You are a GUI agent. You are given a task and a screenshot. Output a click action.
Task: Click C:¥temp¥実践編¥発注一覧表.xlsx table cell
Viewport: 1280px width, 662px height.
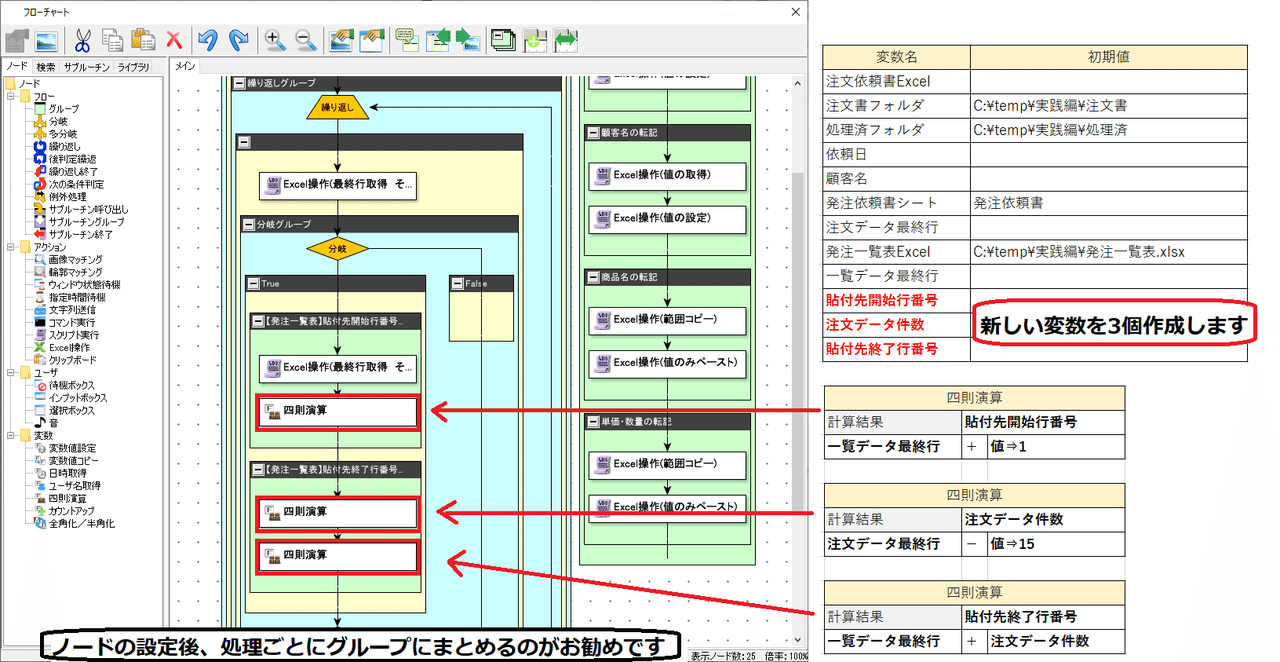[x=1108, y=252]
